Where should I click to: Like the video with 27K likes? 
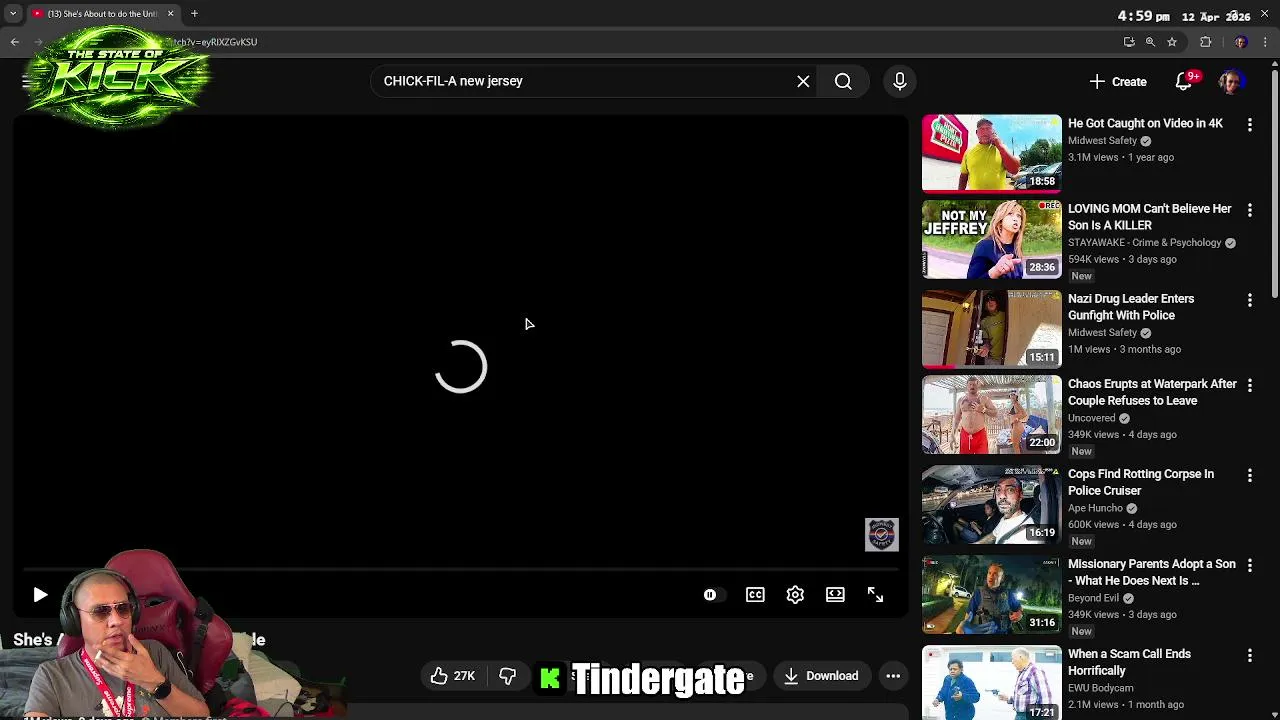click(x=453, y=676)
